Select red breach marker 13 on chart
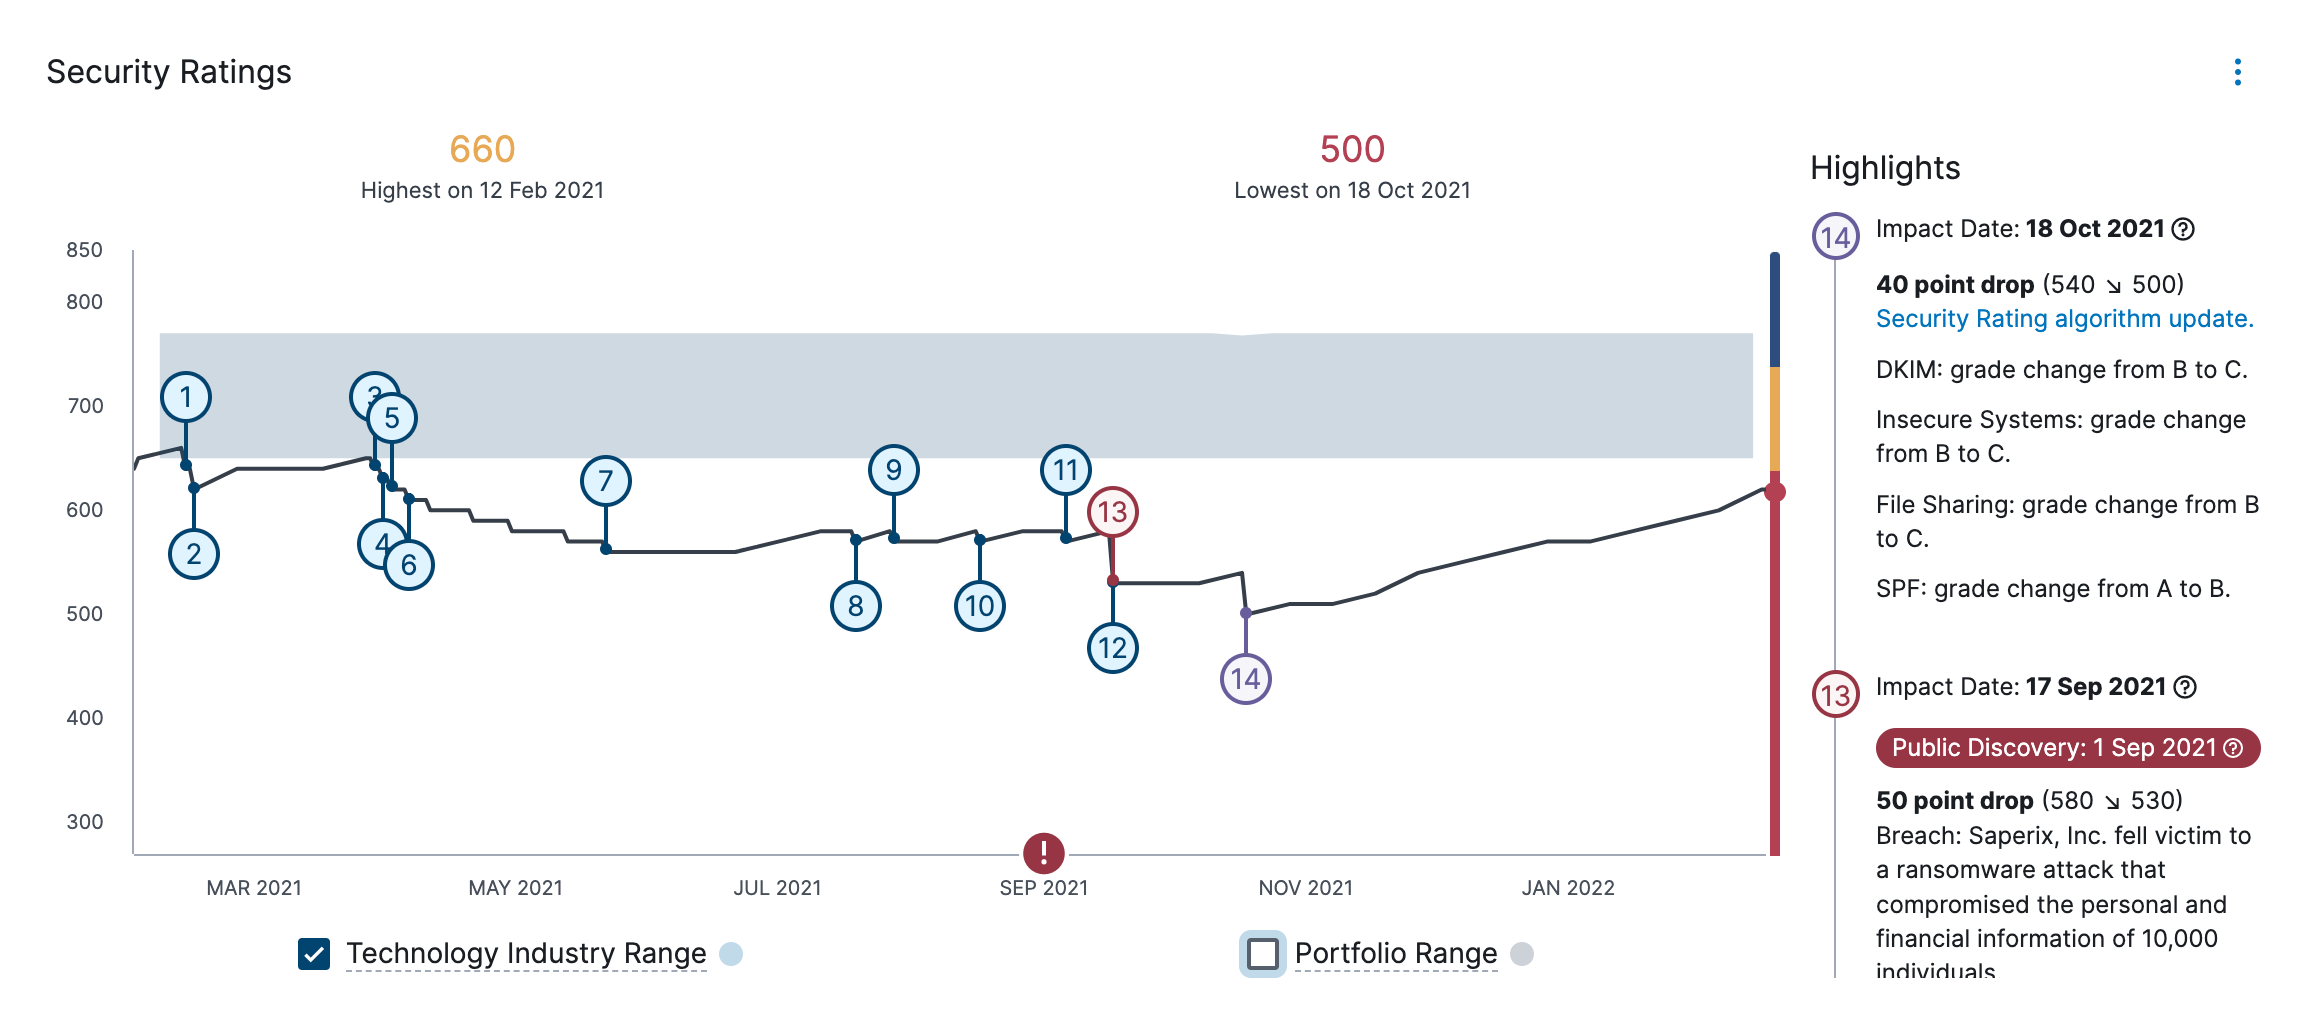Image resolution: width=2312 pixels, height=1022 pixels. click(x=1112, y=512)
